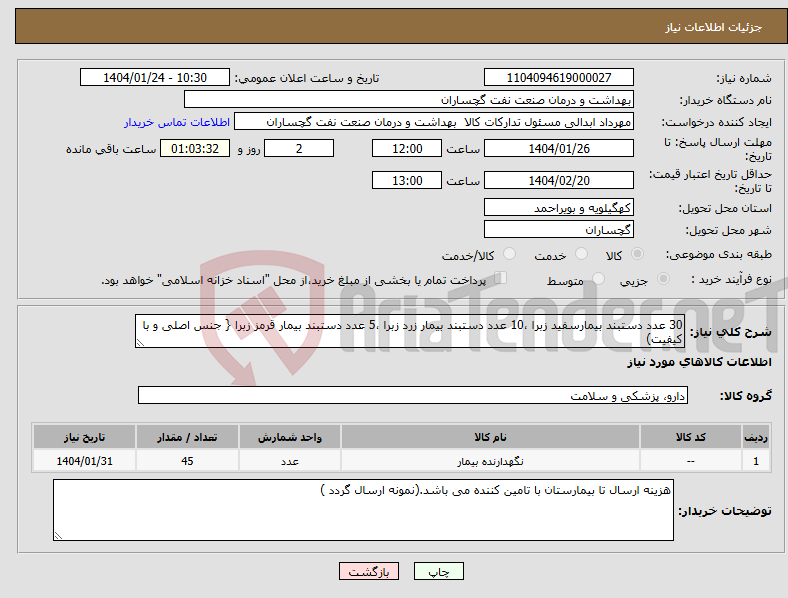Click the validity time field 13:00
This screenshot has height=598, width=788.
click(x=407, y=180)
